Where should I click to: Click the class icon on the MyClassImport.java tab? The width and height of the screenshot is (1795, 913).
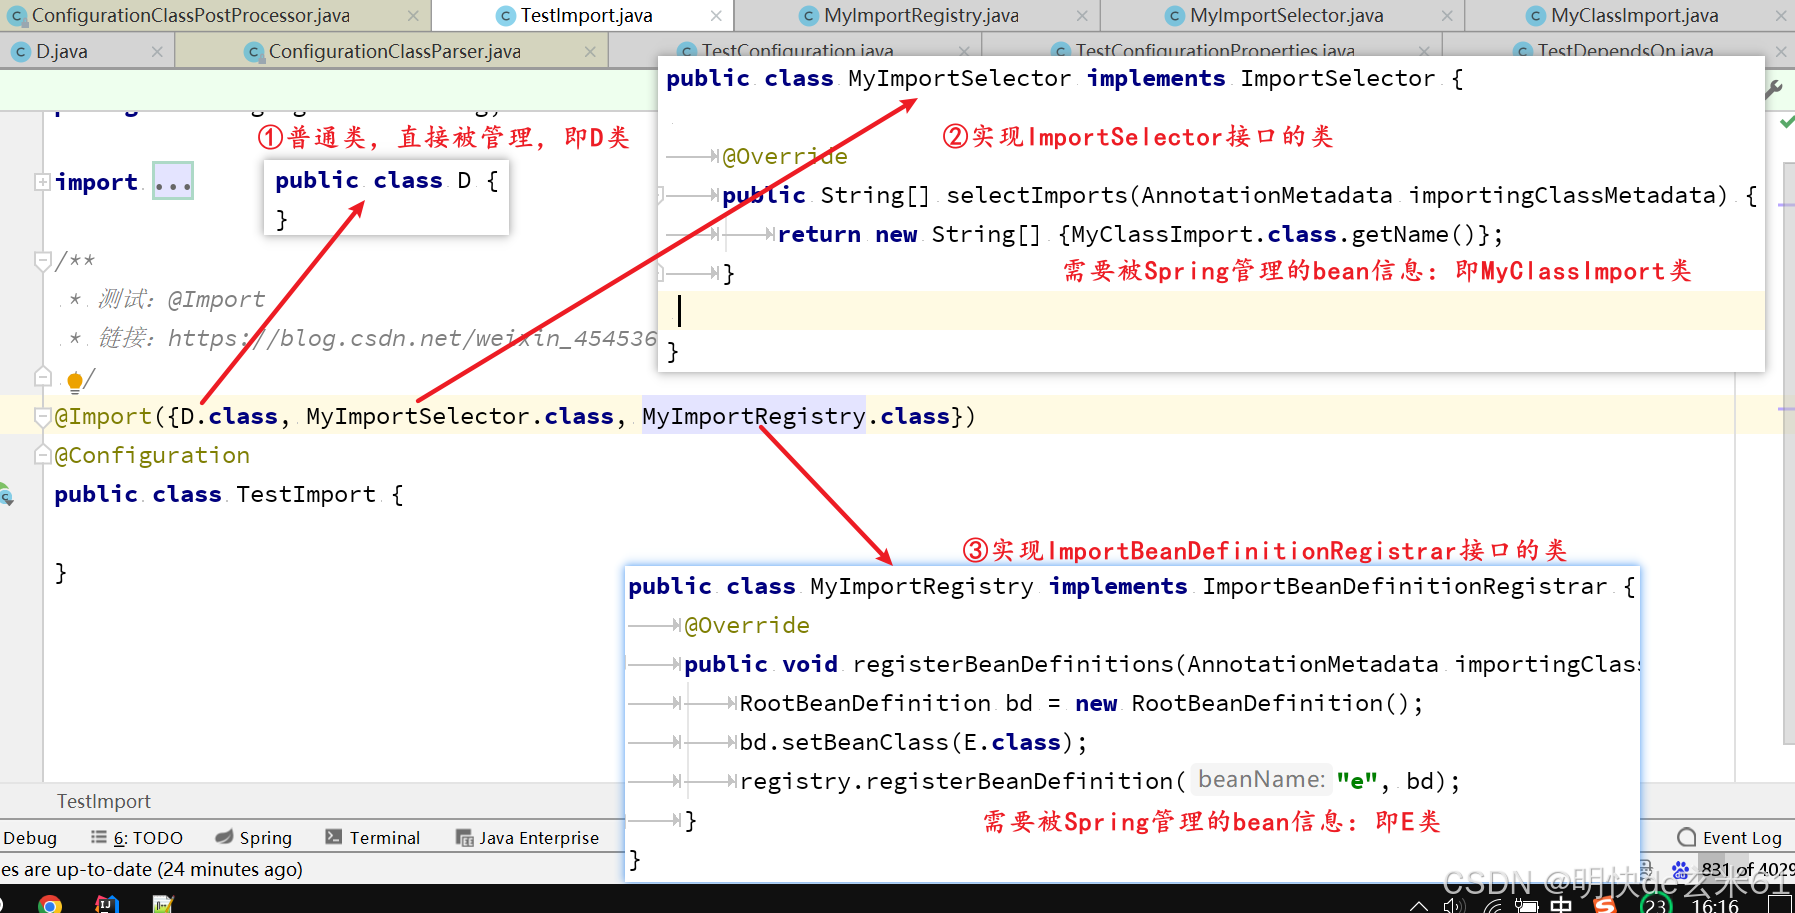coord(1537,16)
